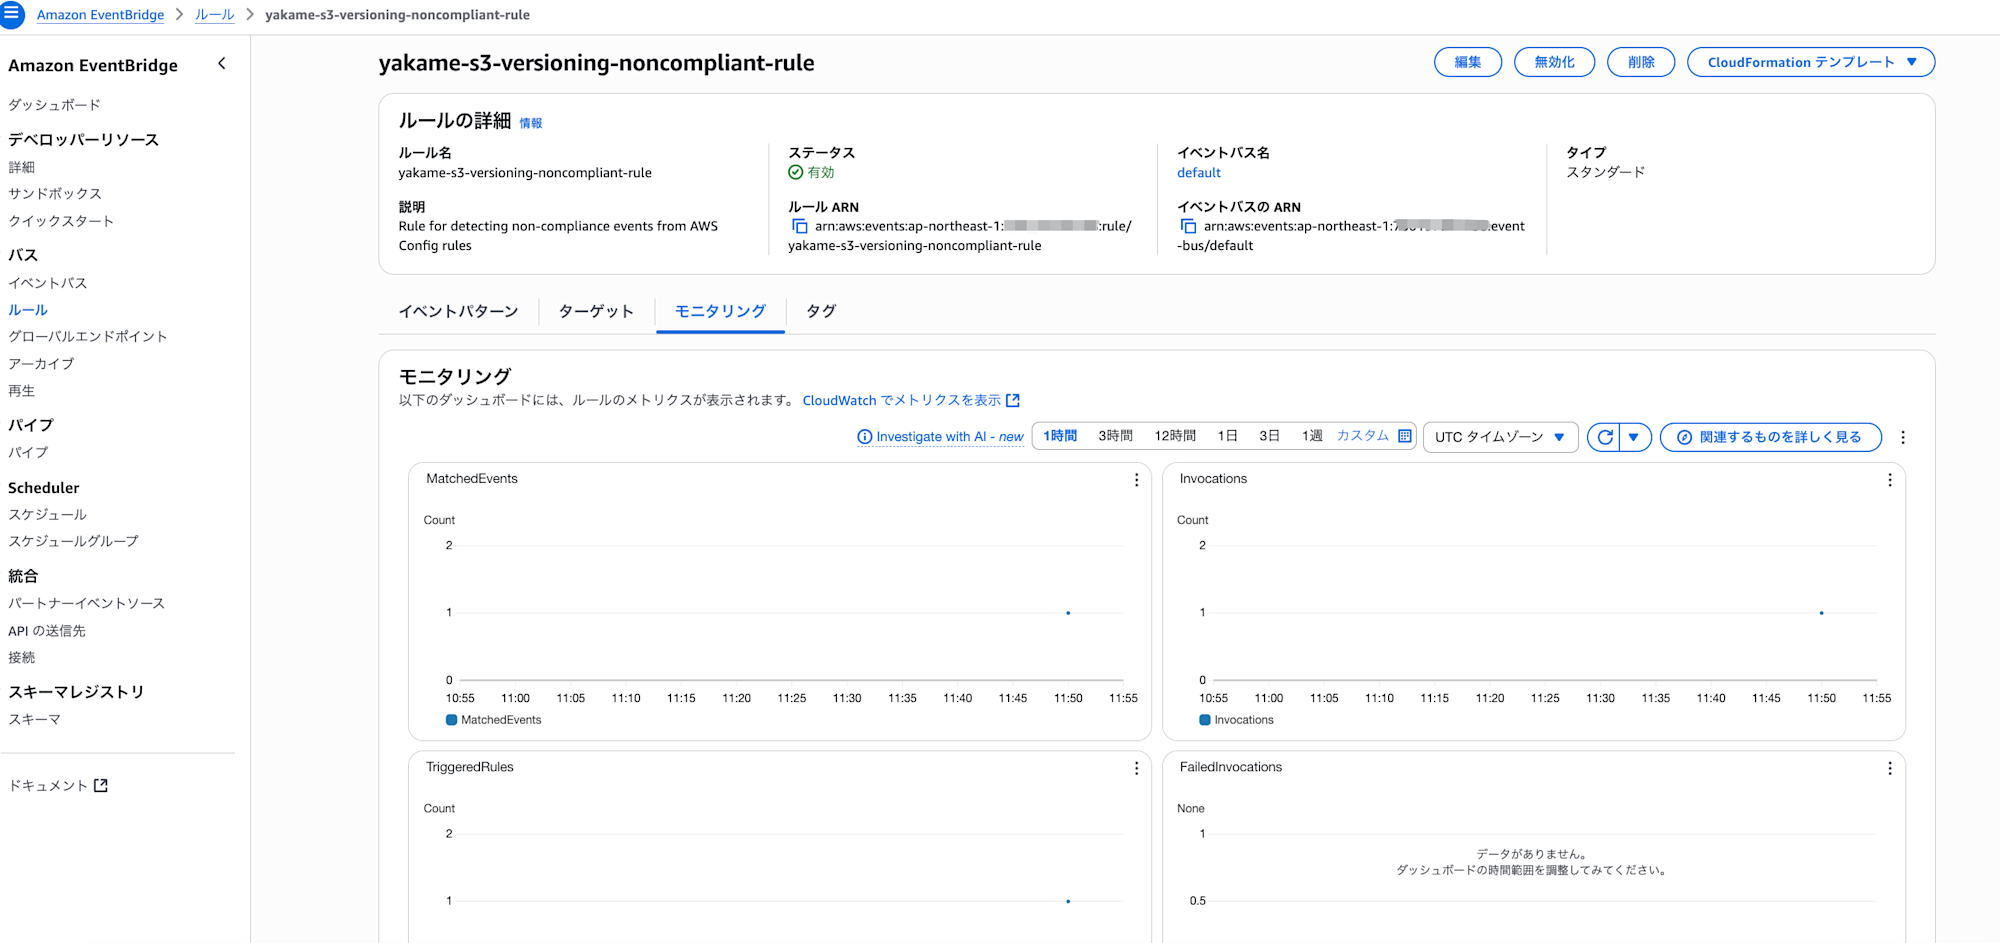Screen dimensions: 2000x943
Task: Go to ルール breadcrumb link
Action: [214, 15]
